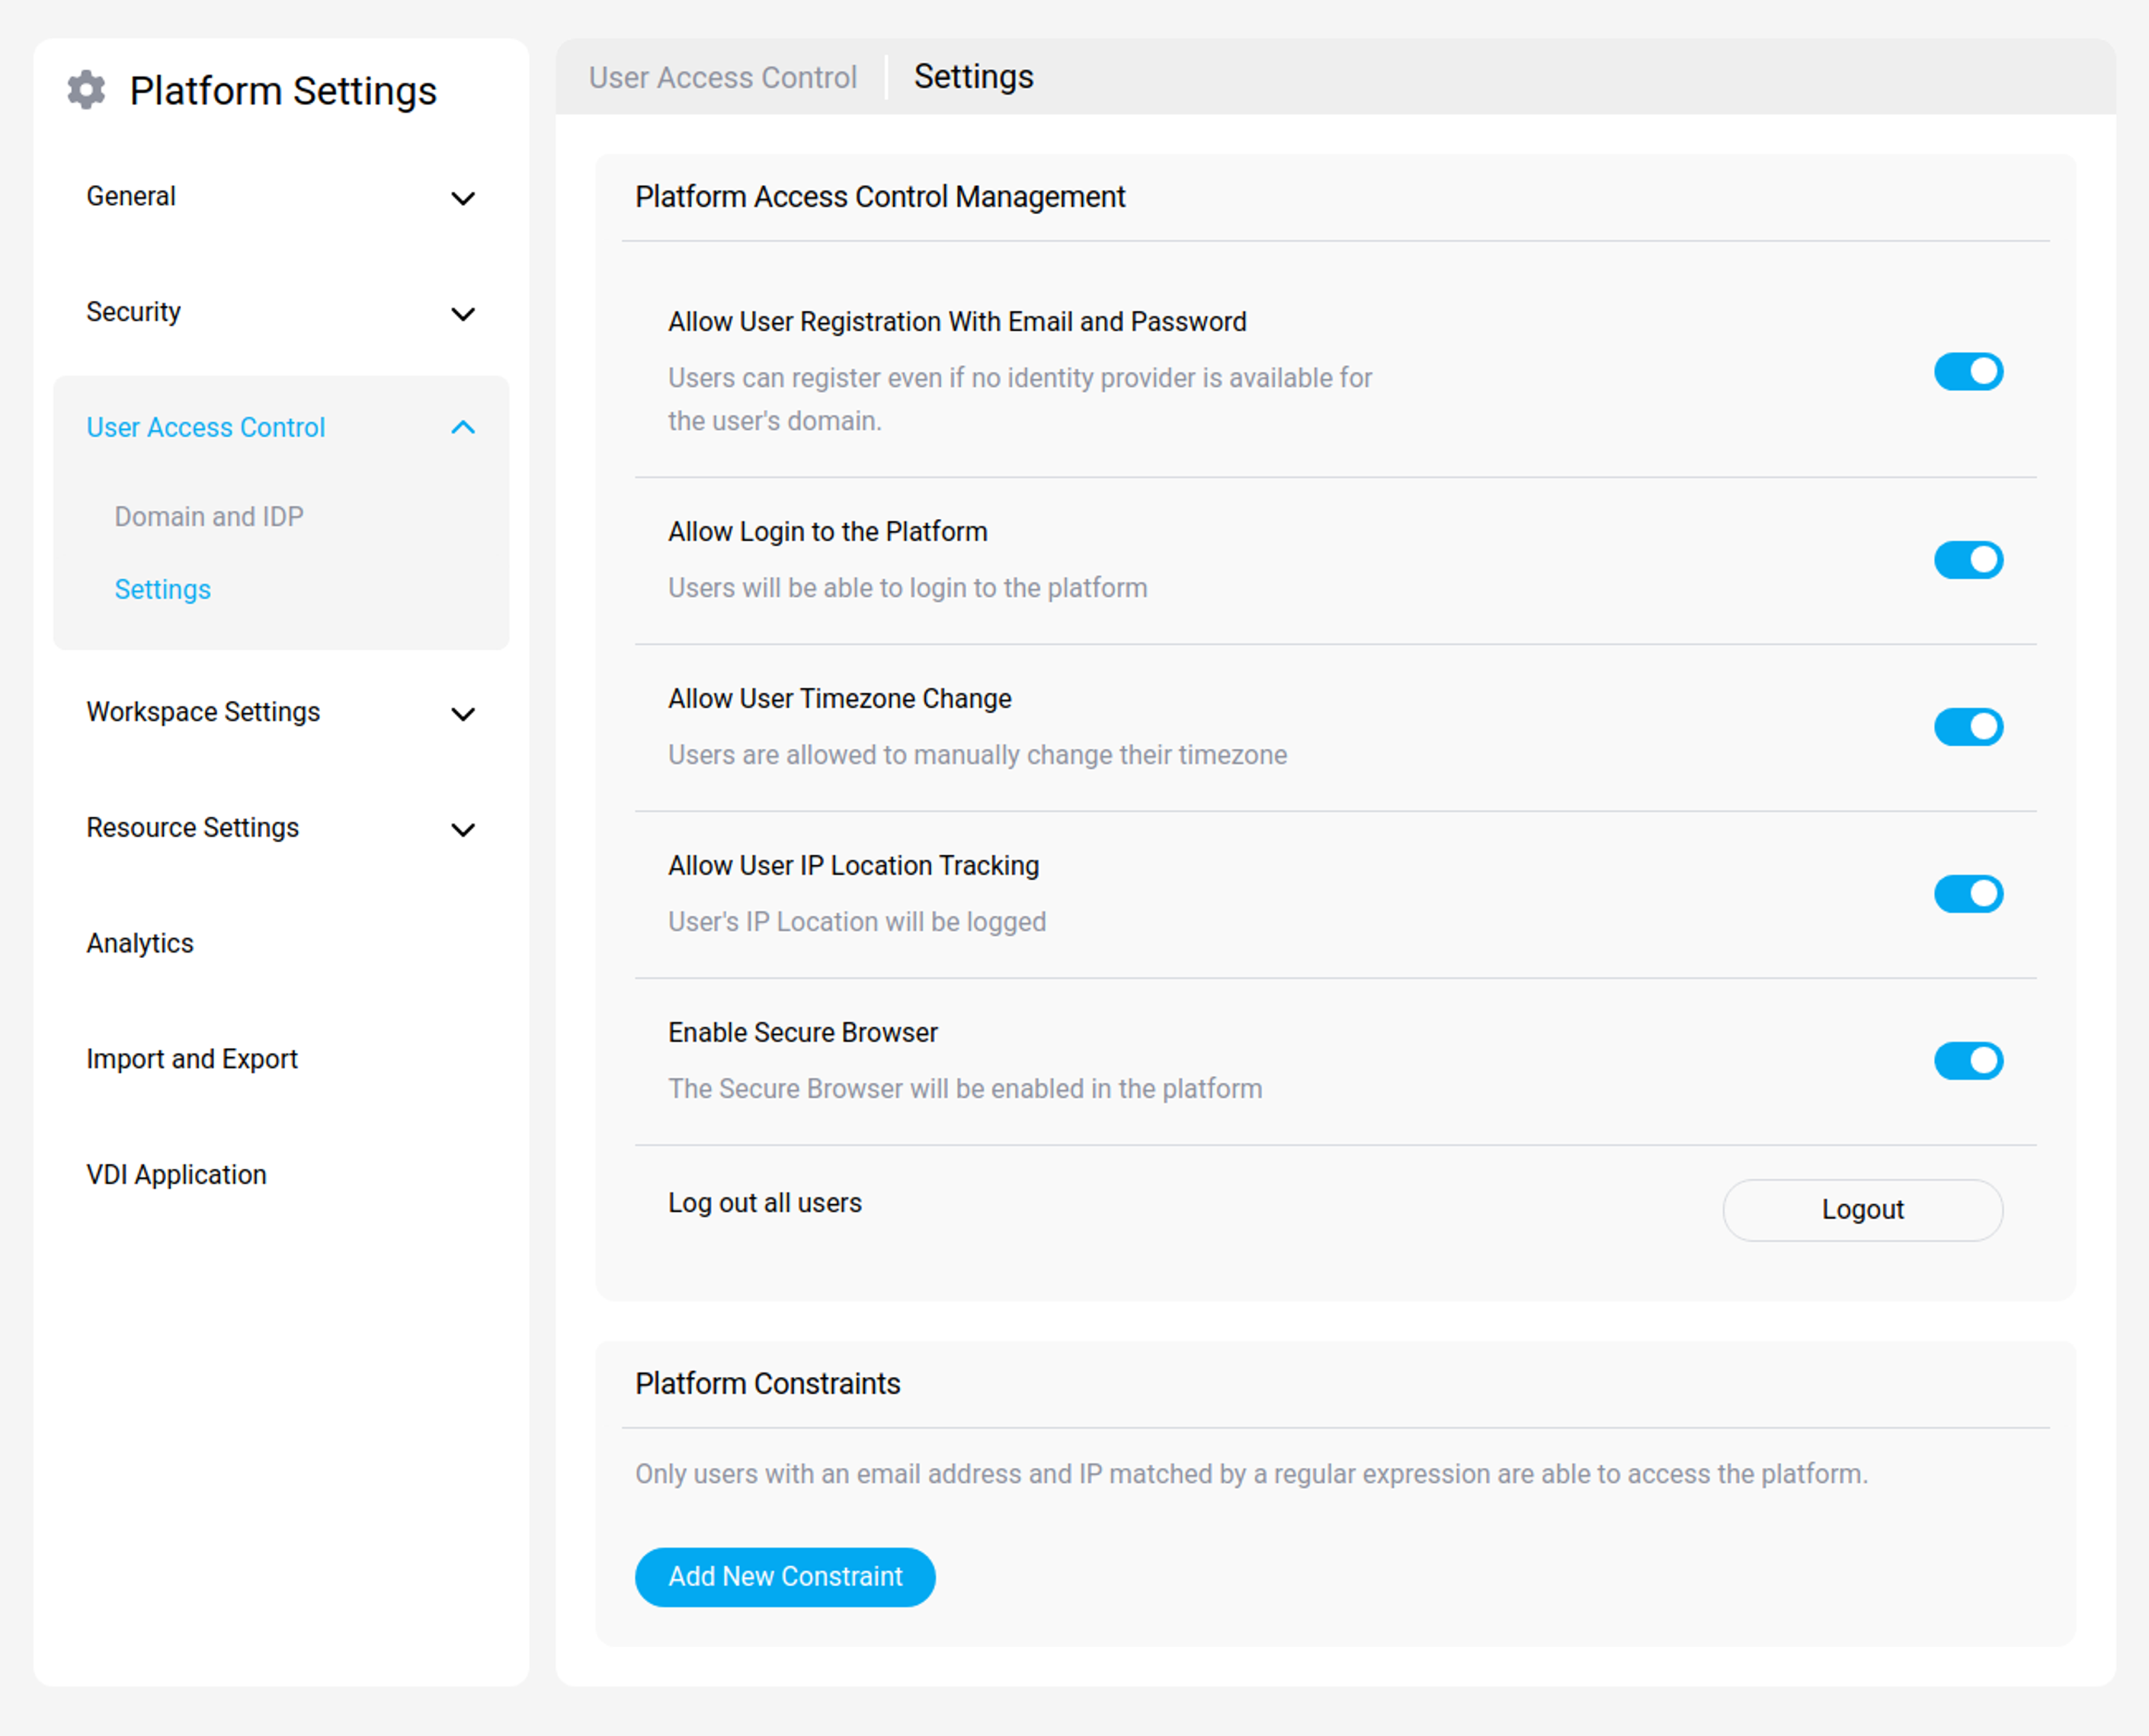Image resolution: width=2149 pixels, height=1736 pixels.
Task: Click Add New Constraint button
Action: tap(785, 1577)
